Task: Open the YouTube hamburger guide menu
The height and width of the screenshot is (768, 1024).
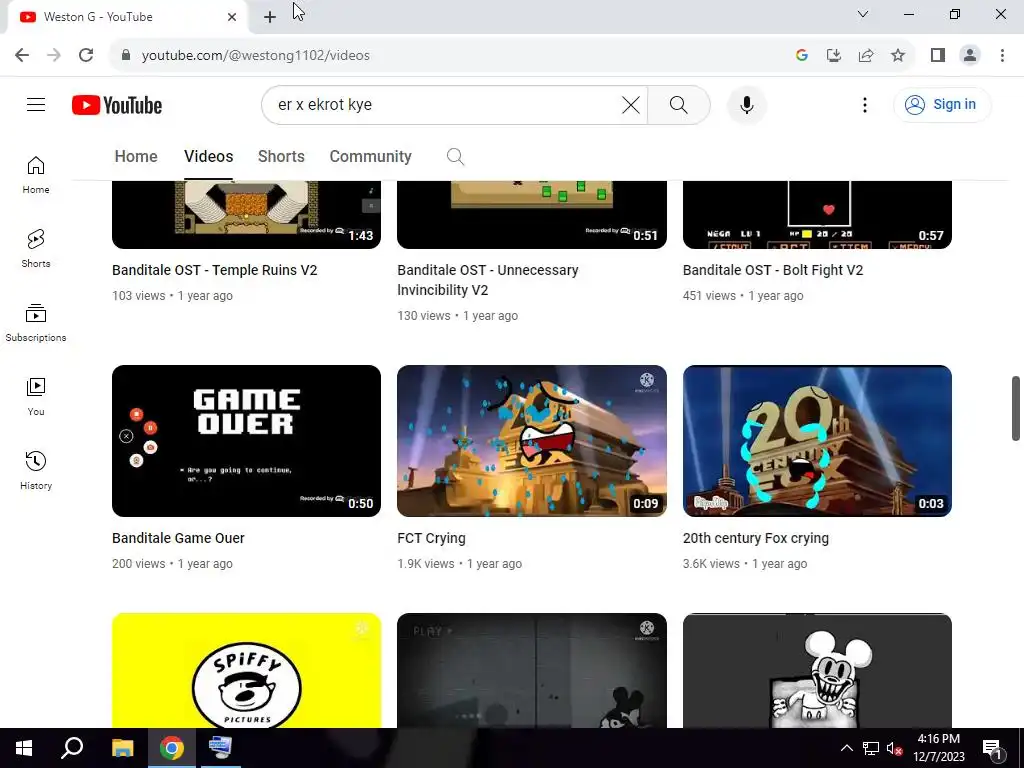Action: (36, 104)
